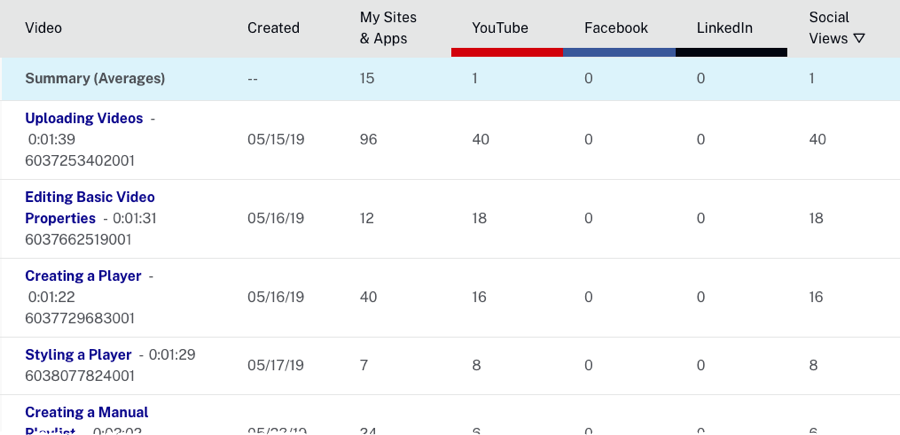The image size is (900, 435).
Task: Sort by the Created column header
Action: pos(273,28)
